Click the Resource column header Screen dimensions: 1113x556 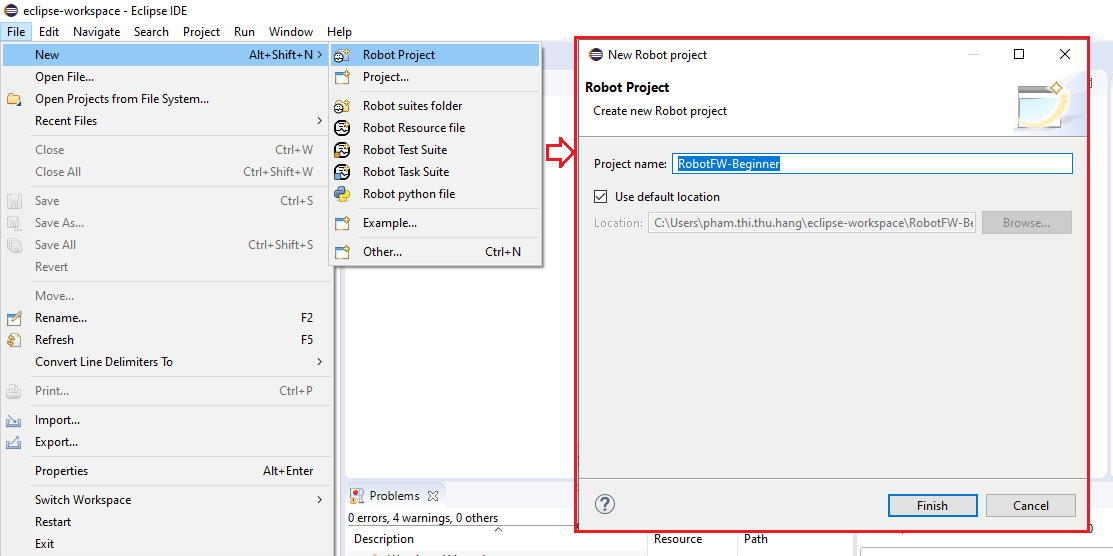tap(678, 539)
